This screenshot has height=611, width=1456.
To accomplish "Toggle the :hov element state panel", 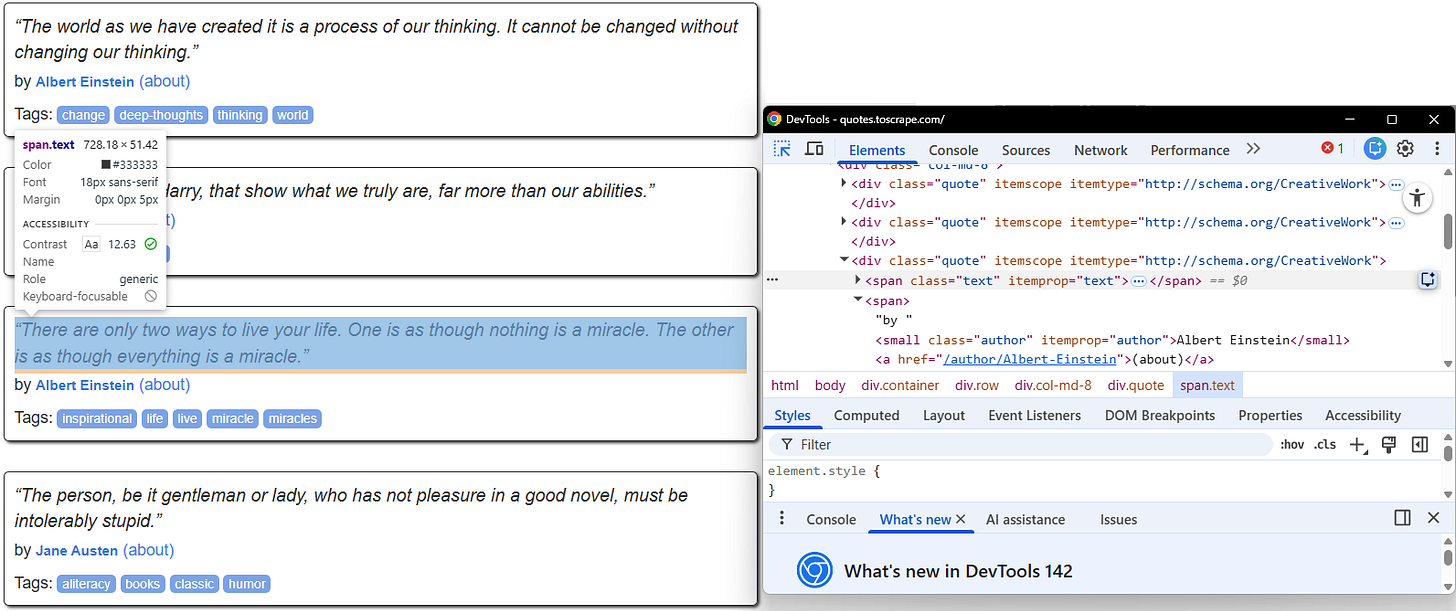I will pos(1292,445).
